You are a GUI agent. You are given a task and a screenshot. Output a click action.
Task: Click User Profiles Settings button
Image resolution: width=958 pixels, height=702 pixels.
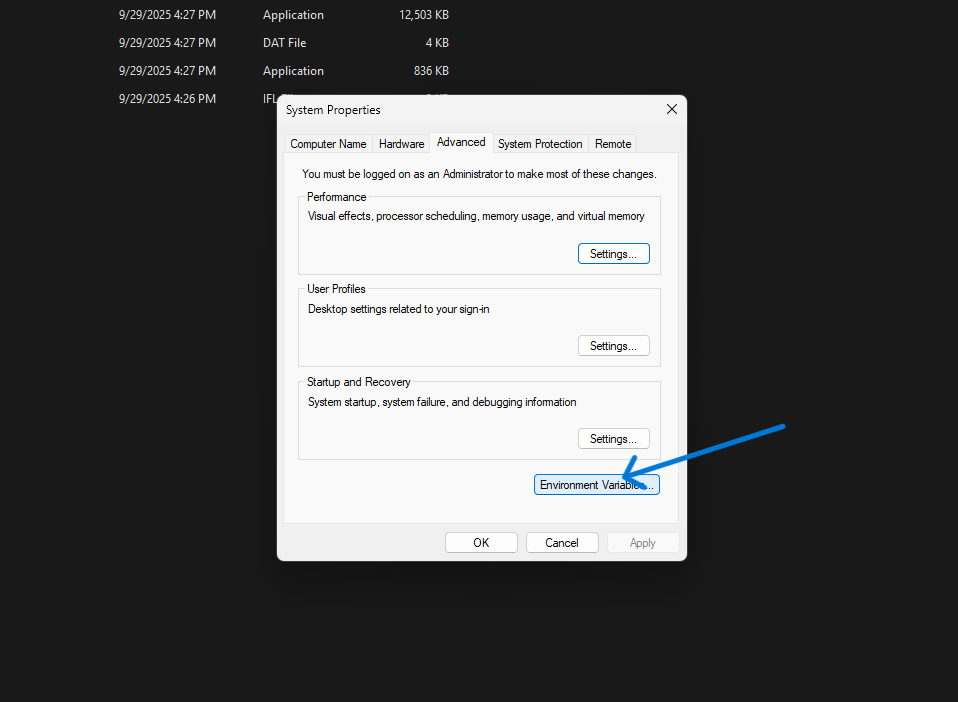click(x=613, y=346)
